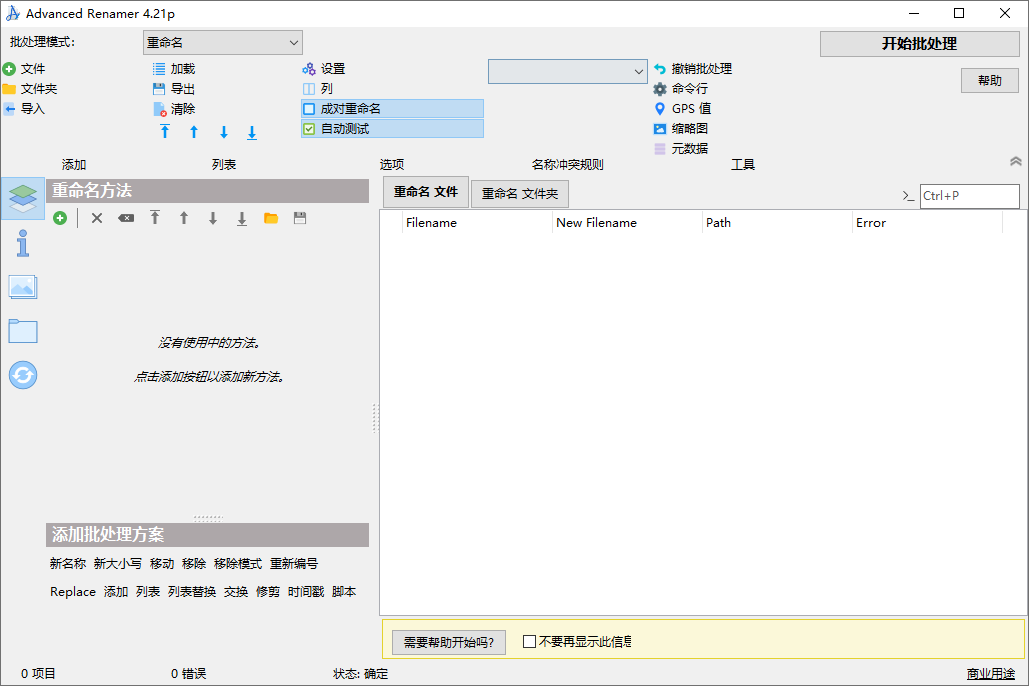Viewport: 1029px width, 686px height.
Task: Open thumbnails (缩略图) tool
Action: click(660, 129)
